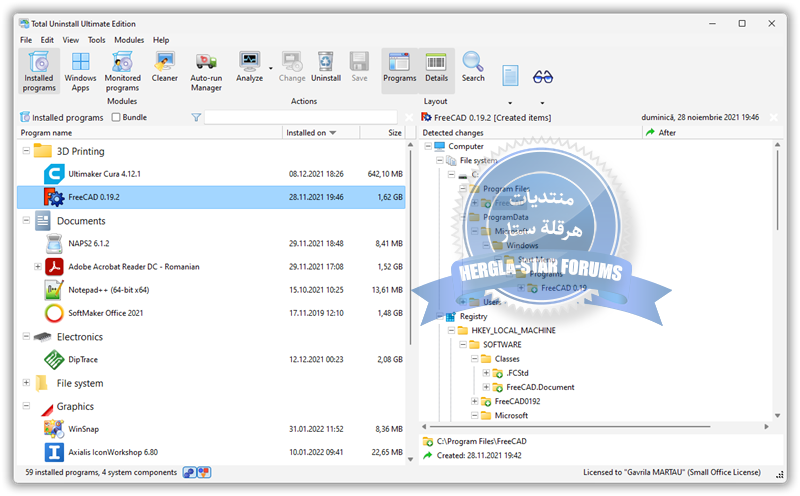Select the SoftMaker Office 2021 icon
The height and width of the screenshot is (496, 800).
pos(54,313)
